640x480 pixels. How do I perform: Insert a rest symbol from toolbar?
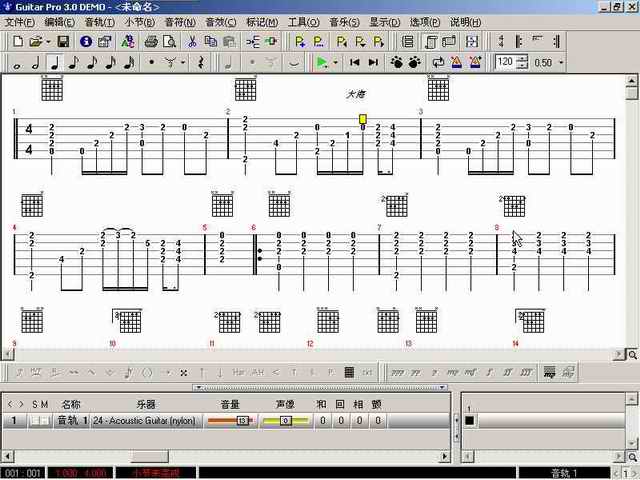pos(201,62)
